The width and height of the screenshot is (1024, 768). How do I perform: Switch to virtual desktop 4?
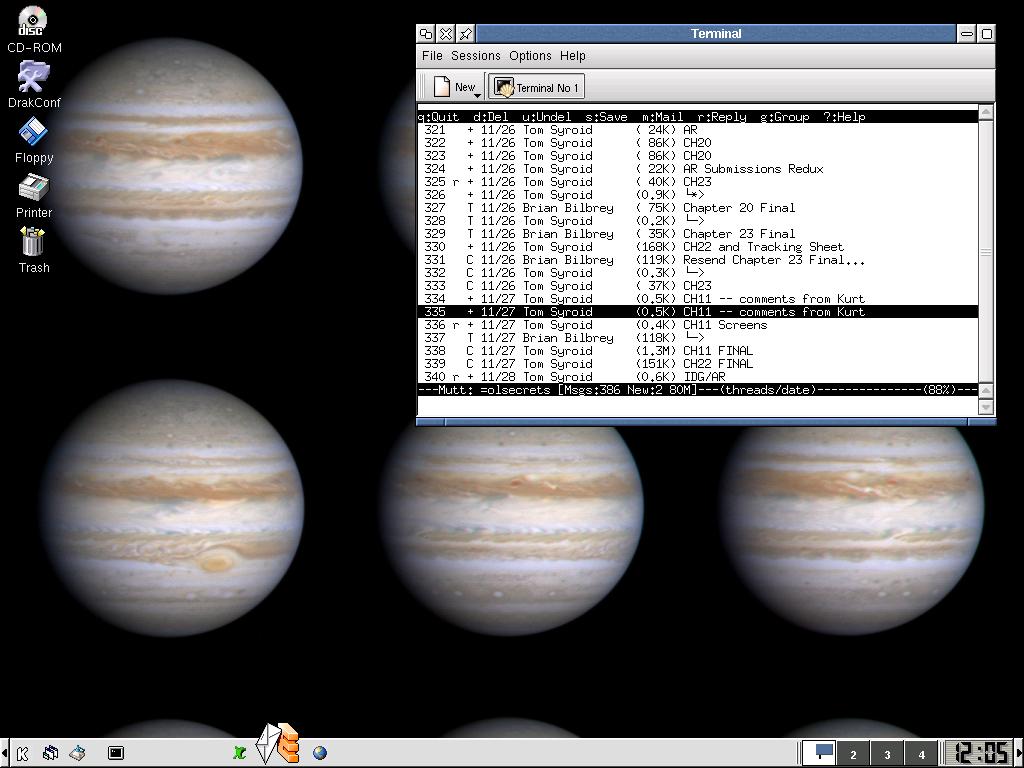tap(921, 754)
